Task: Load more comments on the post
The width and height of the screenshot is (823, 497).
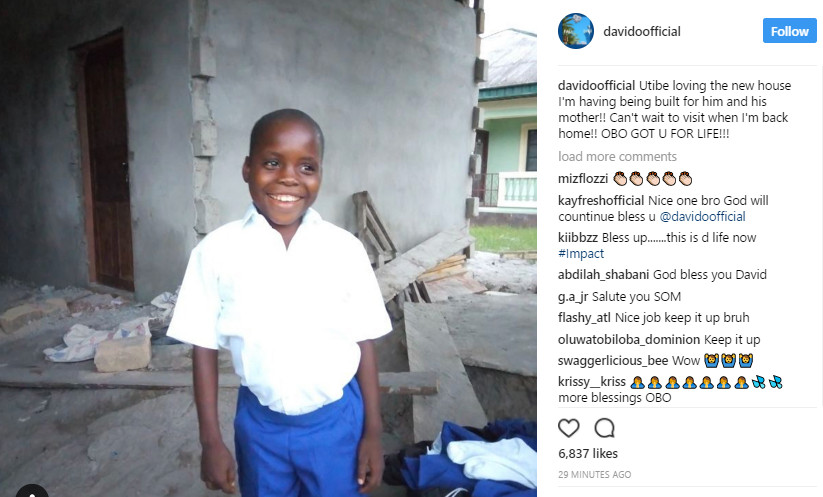Action: point(617,156)
